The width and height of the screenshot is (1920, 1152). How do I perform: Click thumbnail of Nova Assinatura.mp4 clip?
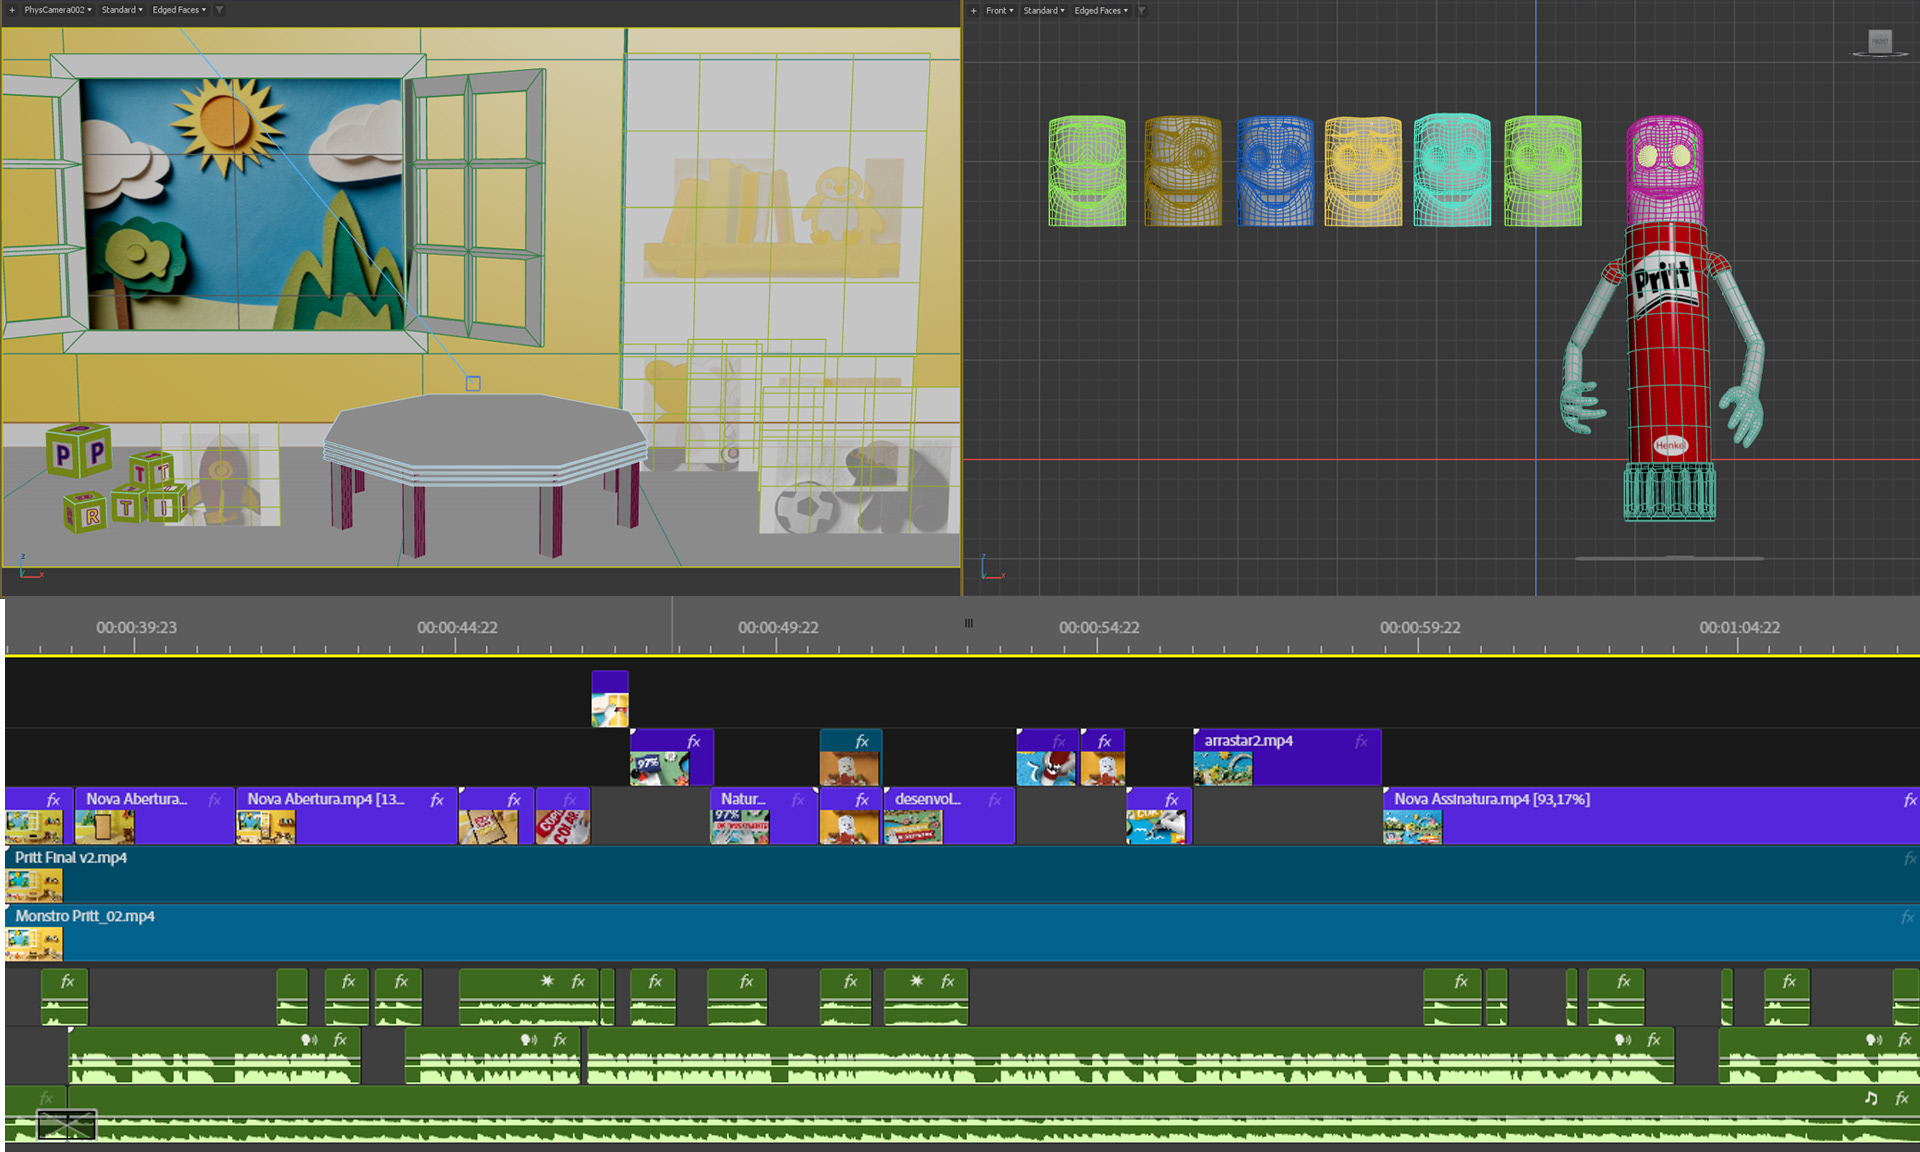coord(1413,827)
